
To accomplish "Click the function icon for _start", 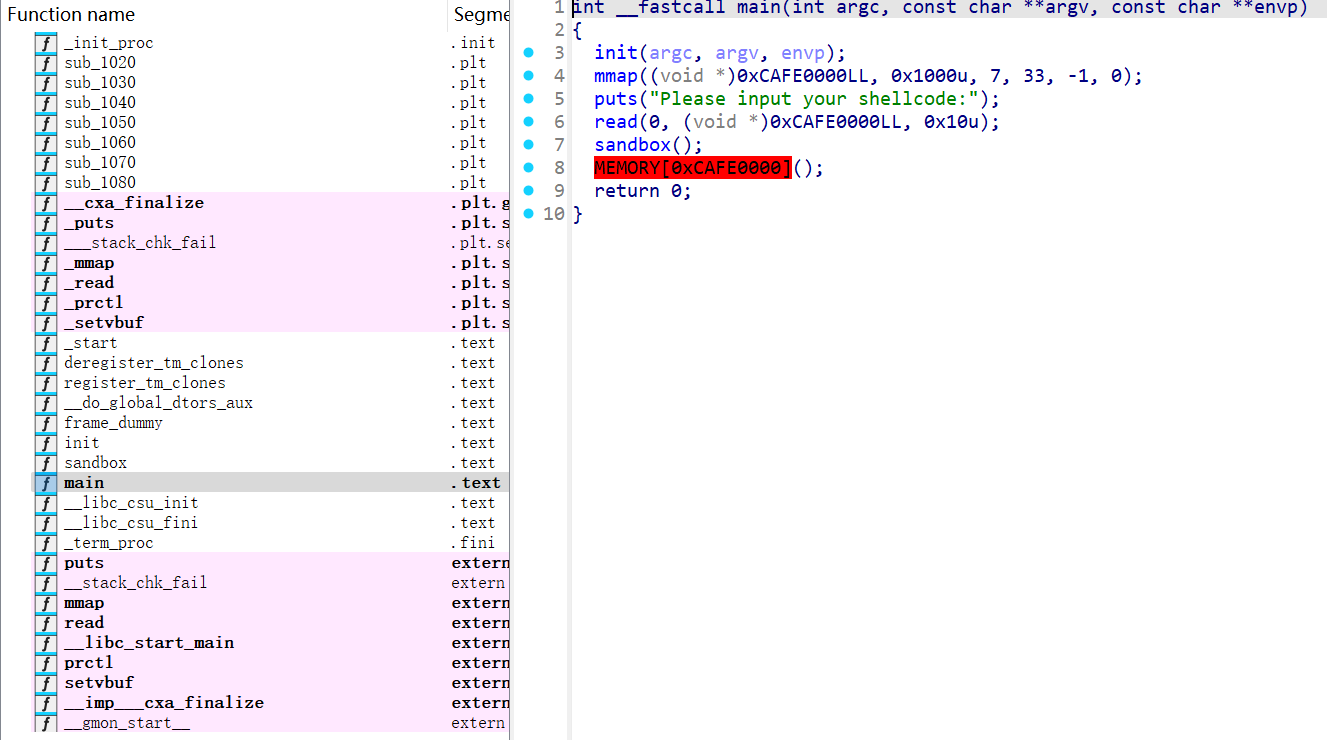I will coord(46,343).
